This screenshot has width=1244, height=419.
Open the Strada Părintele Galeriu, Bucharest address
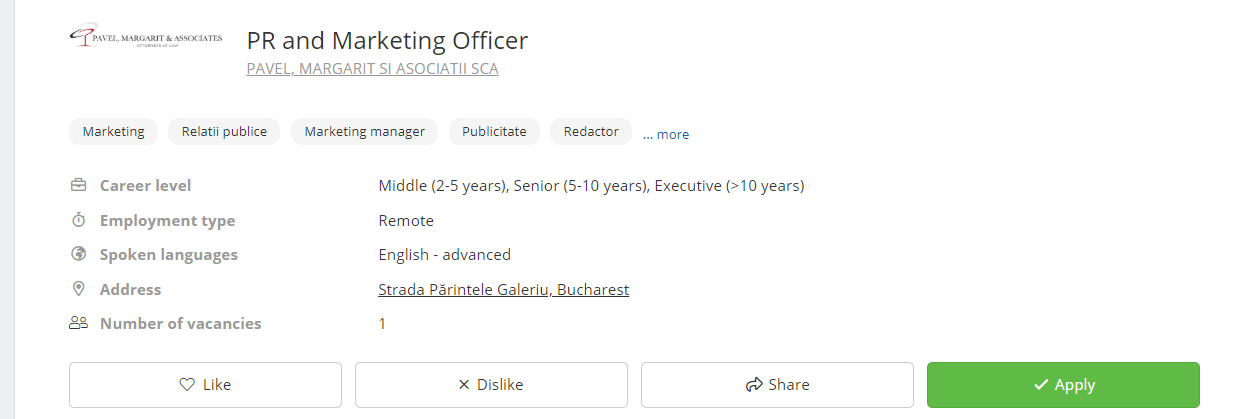tap(503, 290)
